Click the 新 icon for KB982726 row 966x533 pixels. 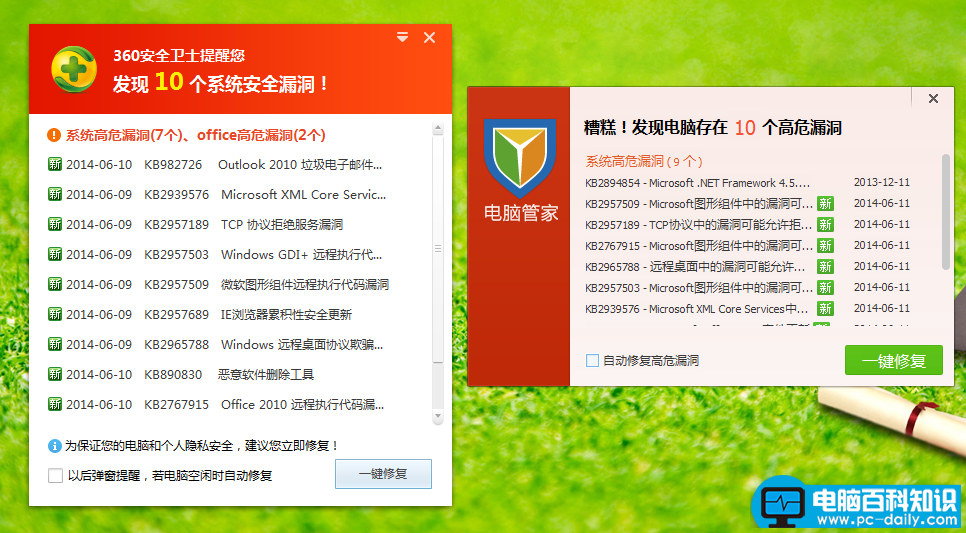[x=55, y=165]
